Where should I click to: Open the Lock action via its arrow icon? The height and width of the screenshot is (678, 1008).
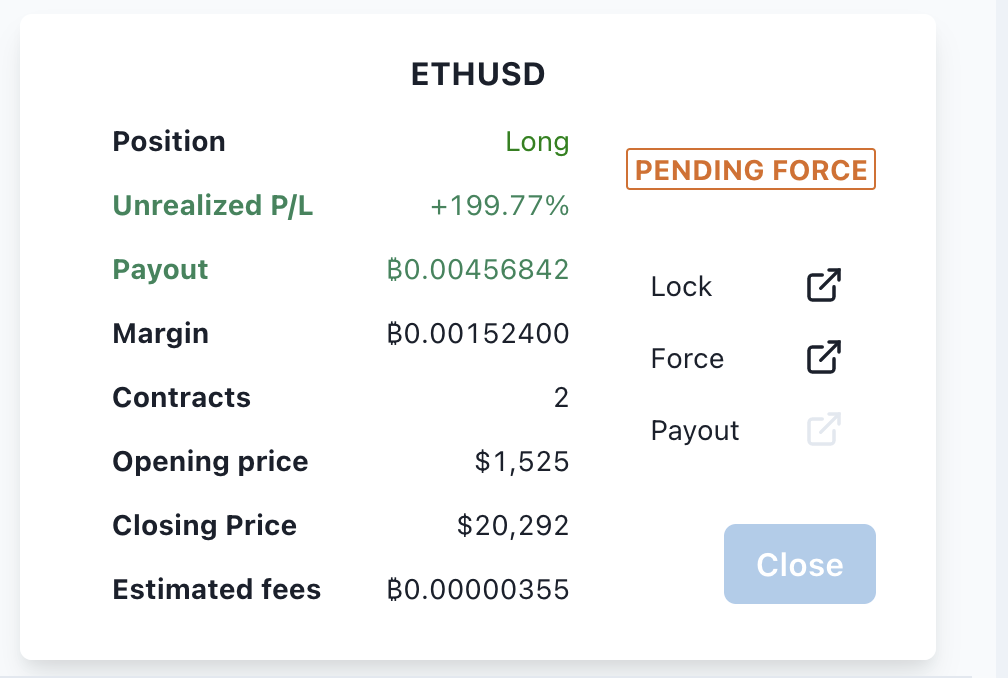click(822, 286)
